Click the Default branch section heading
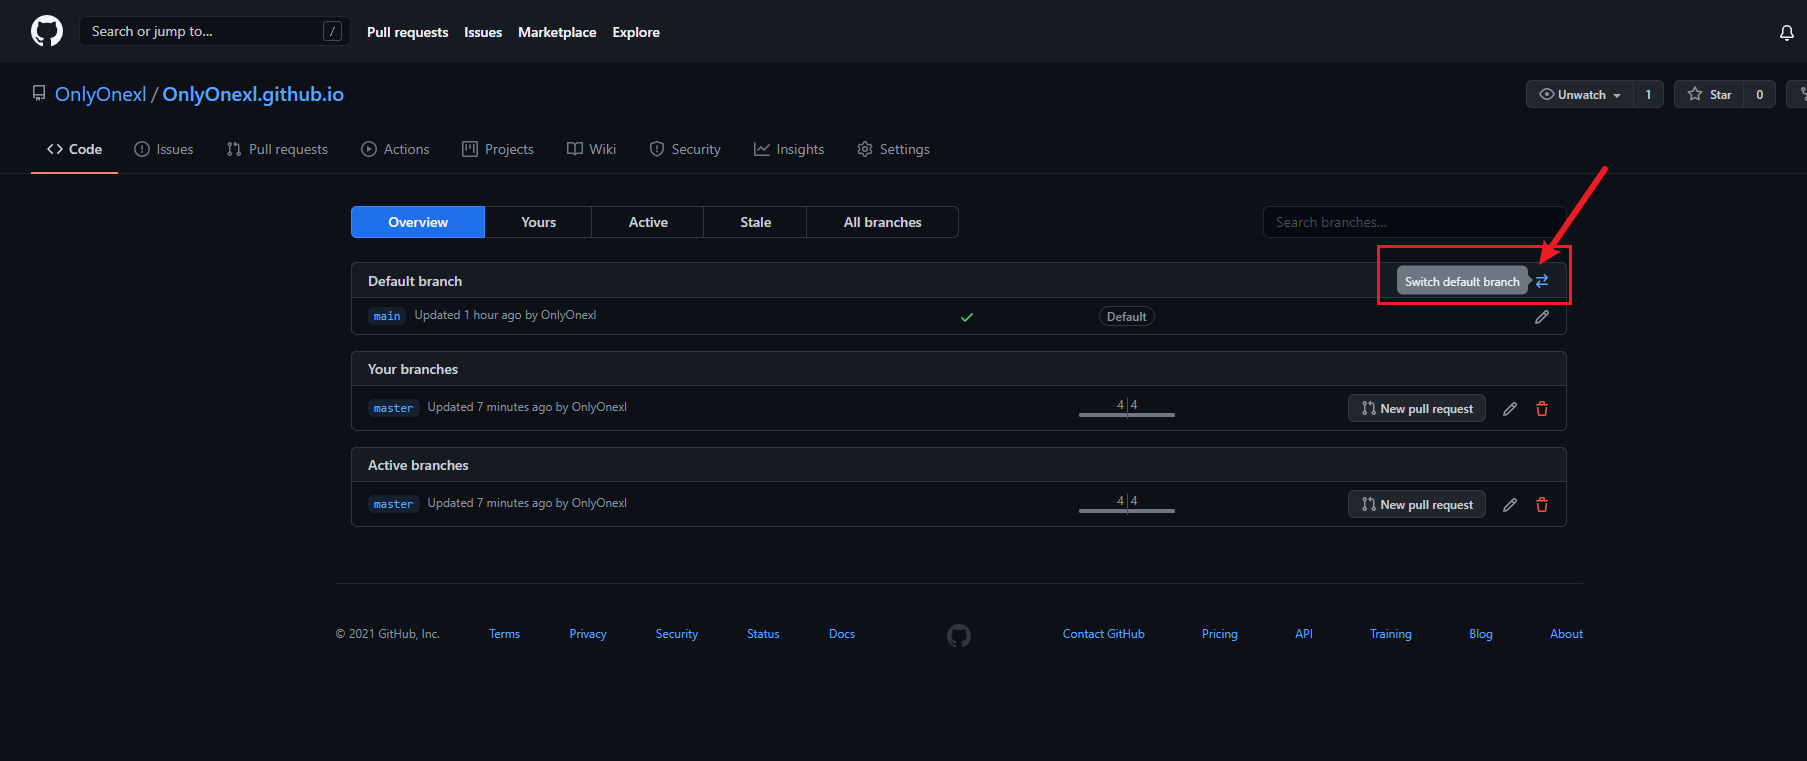The height and width of the screenshot is (761, 1807). click(415, 281)
